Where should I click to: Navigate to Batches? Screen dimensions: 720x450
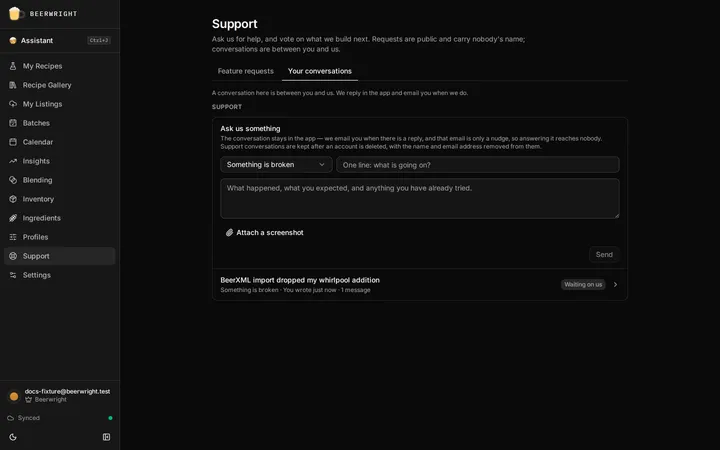click(x=60, y=123)
